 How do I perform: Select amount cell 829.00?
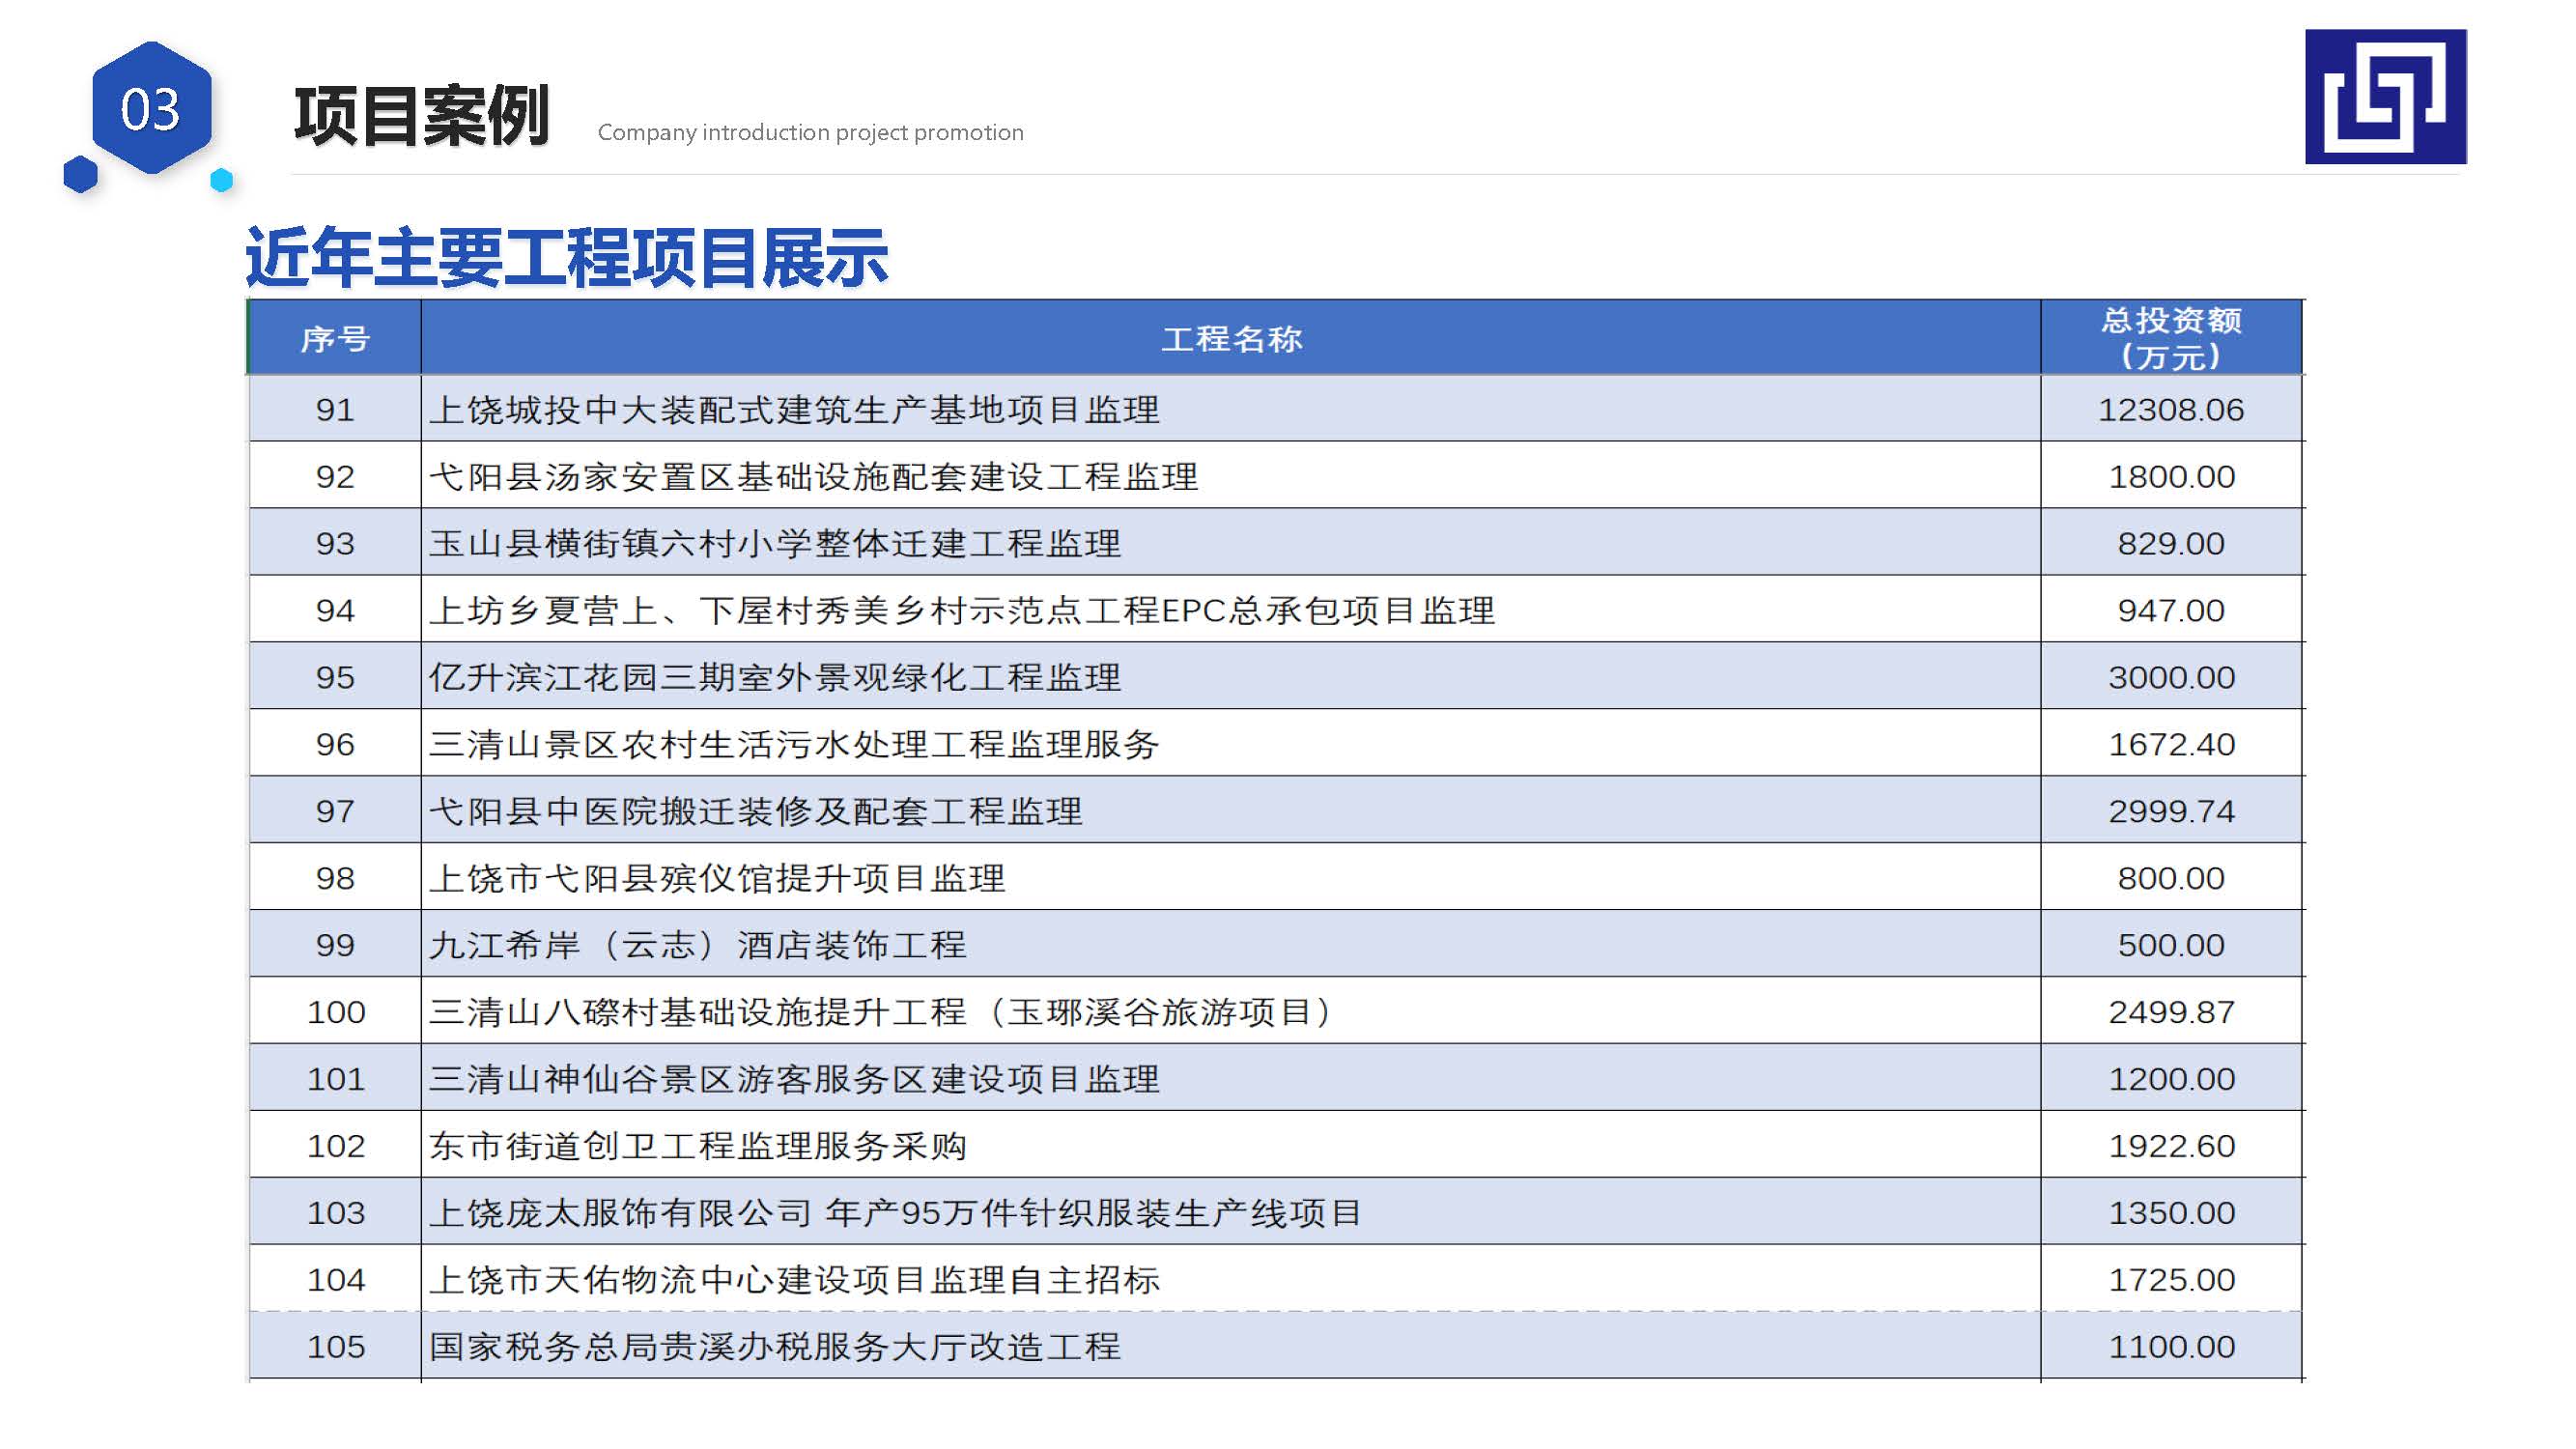click(x=2171, y=543)
